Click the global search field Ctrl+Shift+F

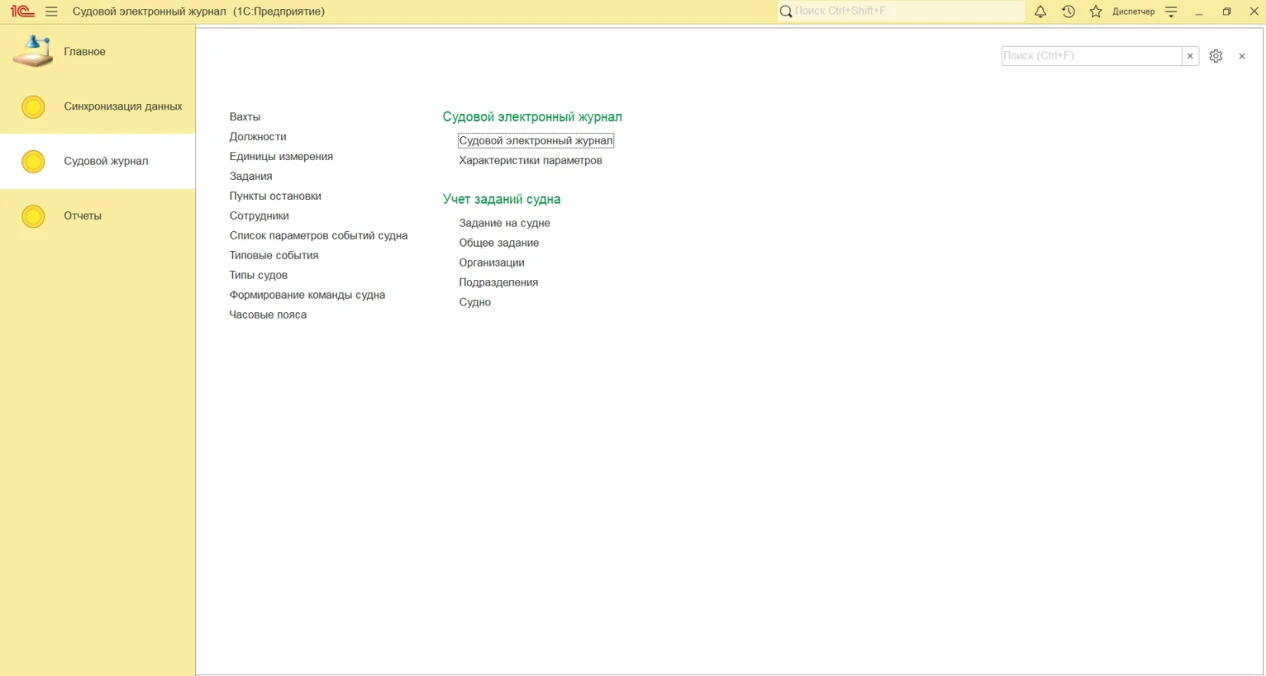(x=905, y=12)
